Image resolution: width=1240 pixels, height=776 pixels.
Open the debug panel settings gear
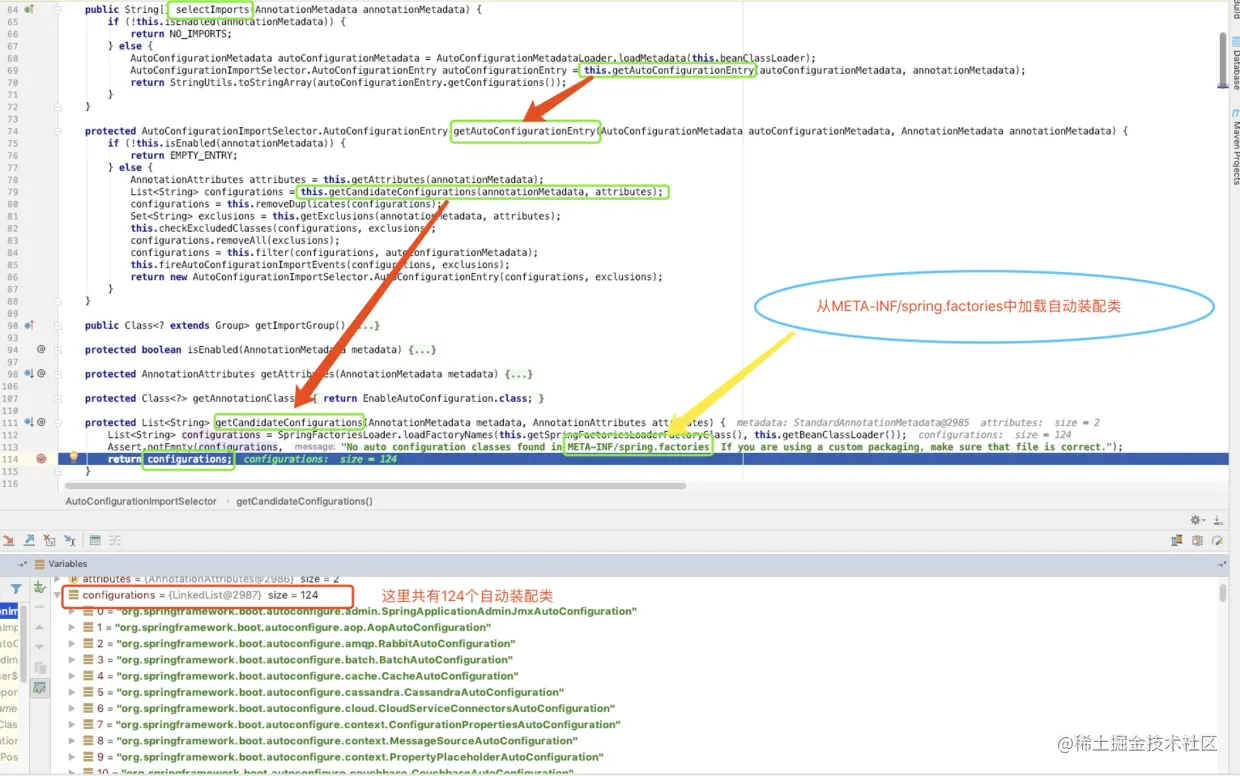point(1198,520)
